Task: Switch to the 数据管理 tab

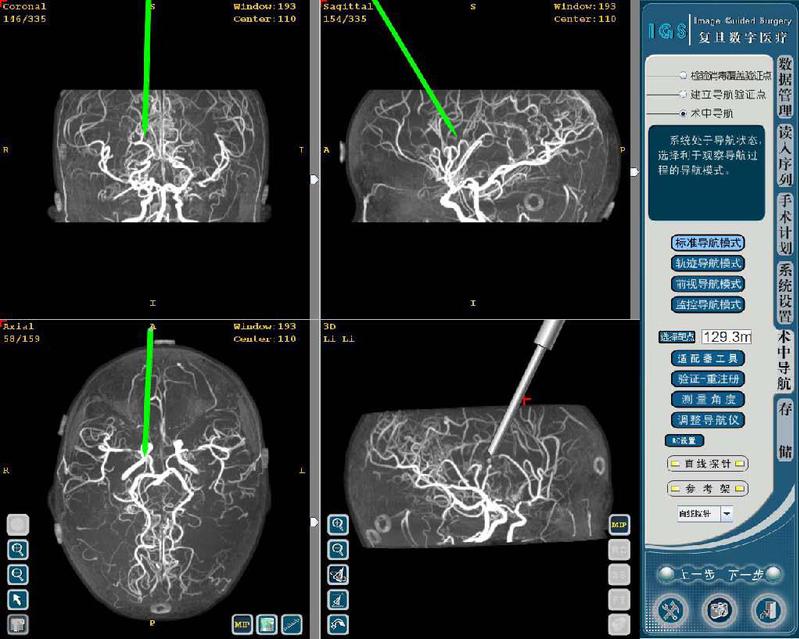Action: [785, 85]
